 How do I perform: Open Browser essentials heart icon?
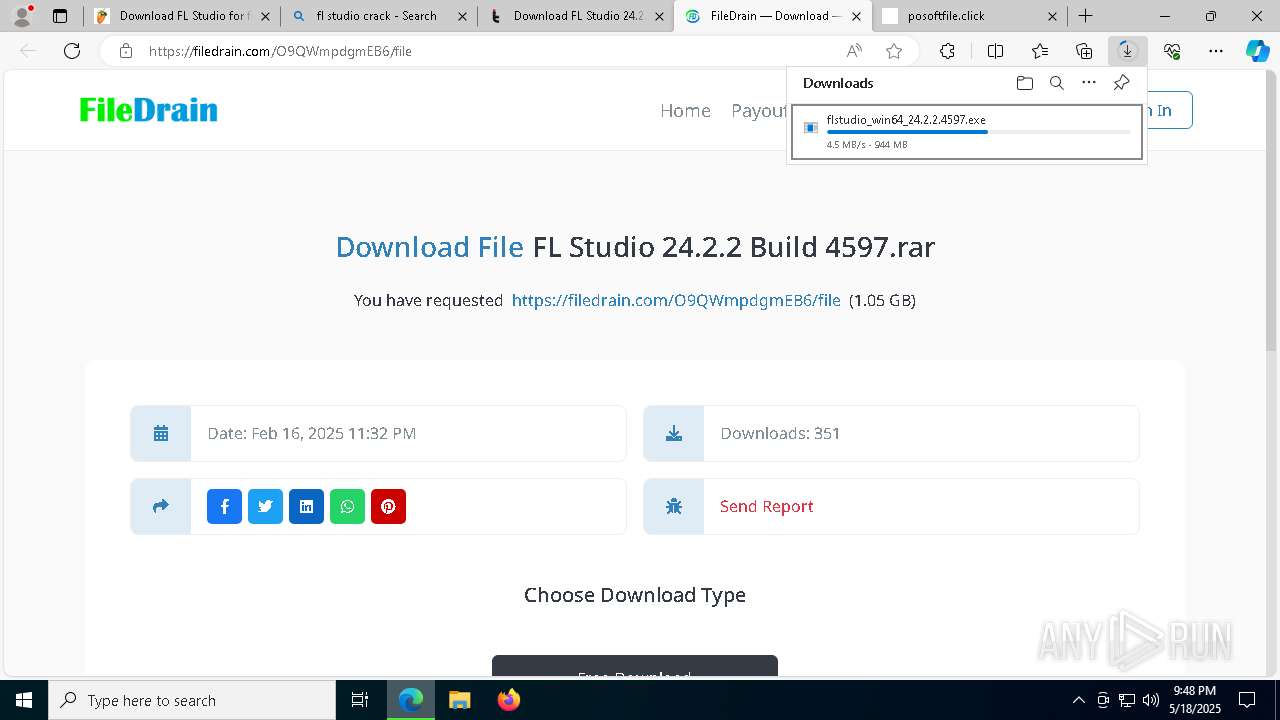[1172, 51]
